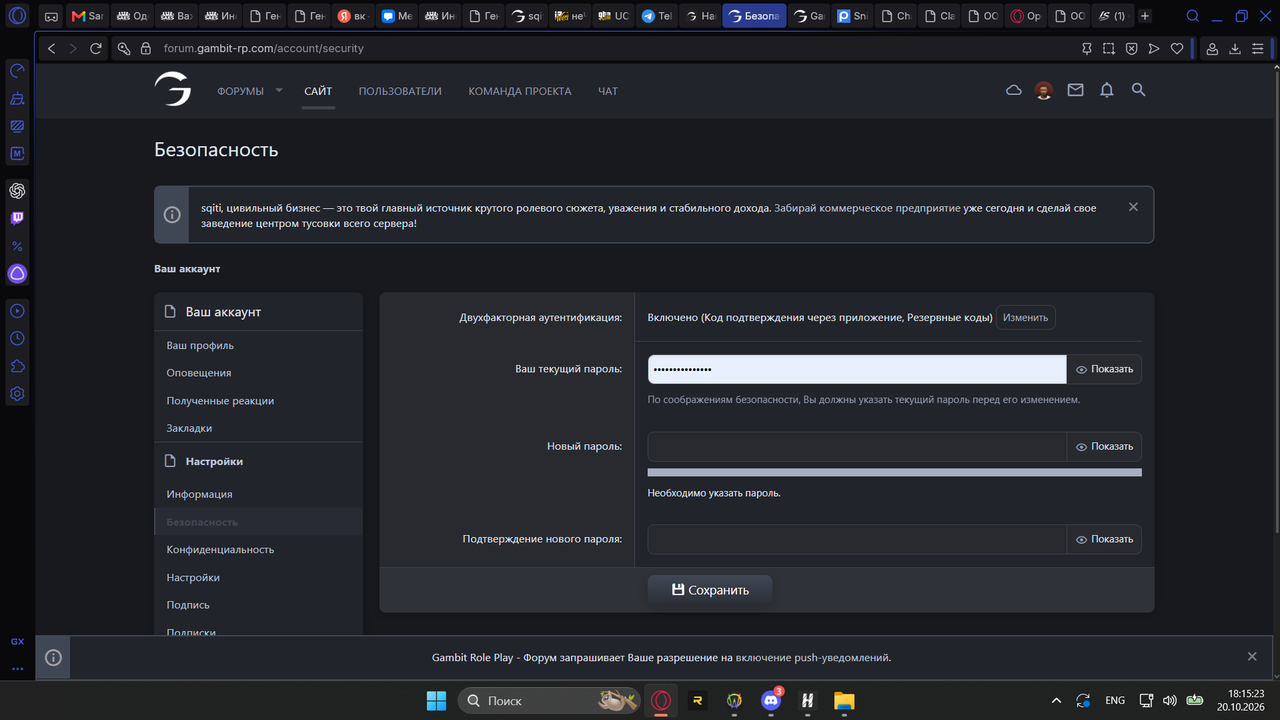Open the Twitch sidebar panel

17,218
